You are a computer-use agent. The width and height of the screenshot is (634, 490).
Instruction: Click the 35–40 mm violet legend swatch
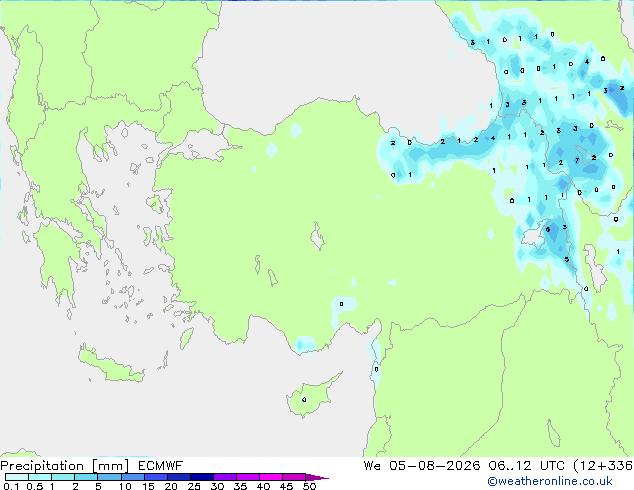tap(247, 477)
